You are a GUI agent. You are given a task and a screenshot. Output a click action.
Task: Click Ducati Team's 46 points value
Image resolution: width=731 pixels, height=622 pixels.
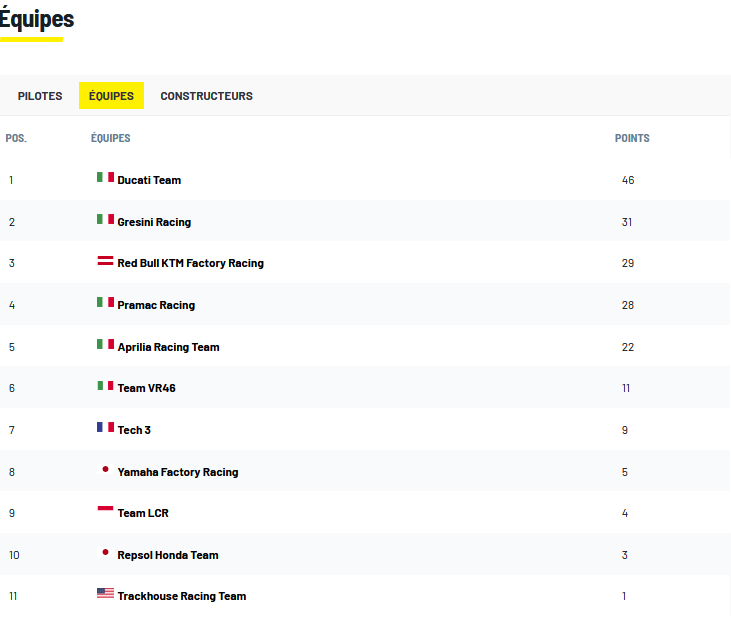[x=628, y=180]
